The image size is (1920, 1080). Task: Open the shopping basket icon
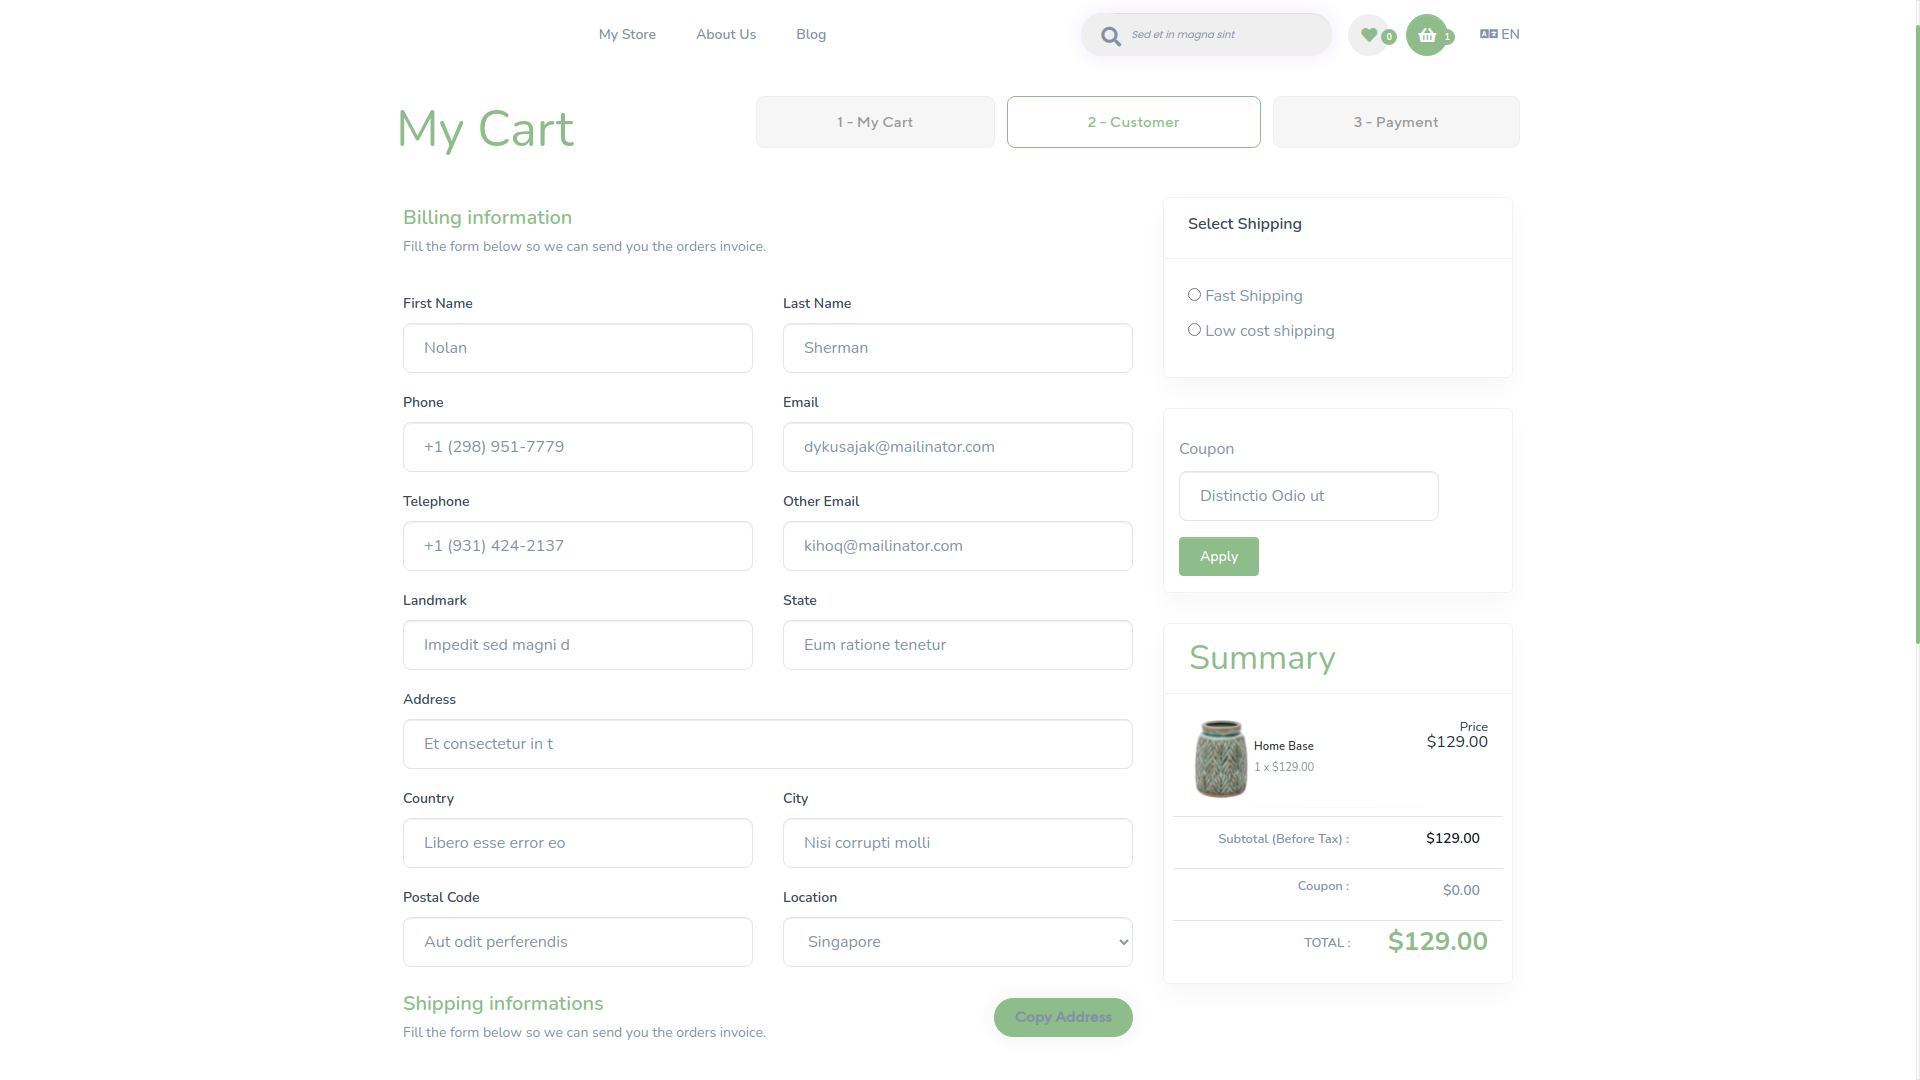(x=1427, y=35)
